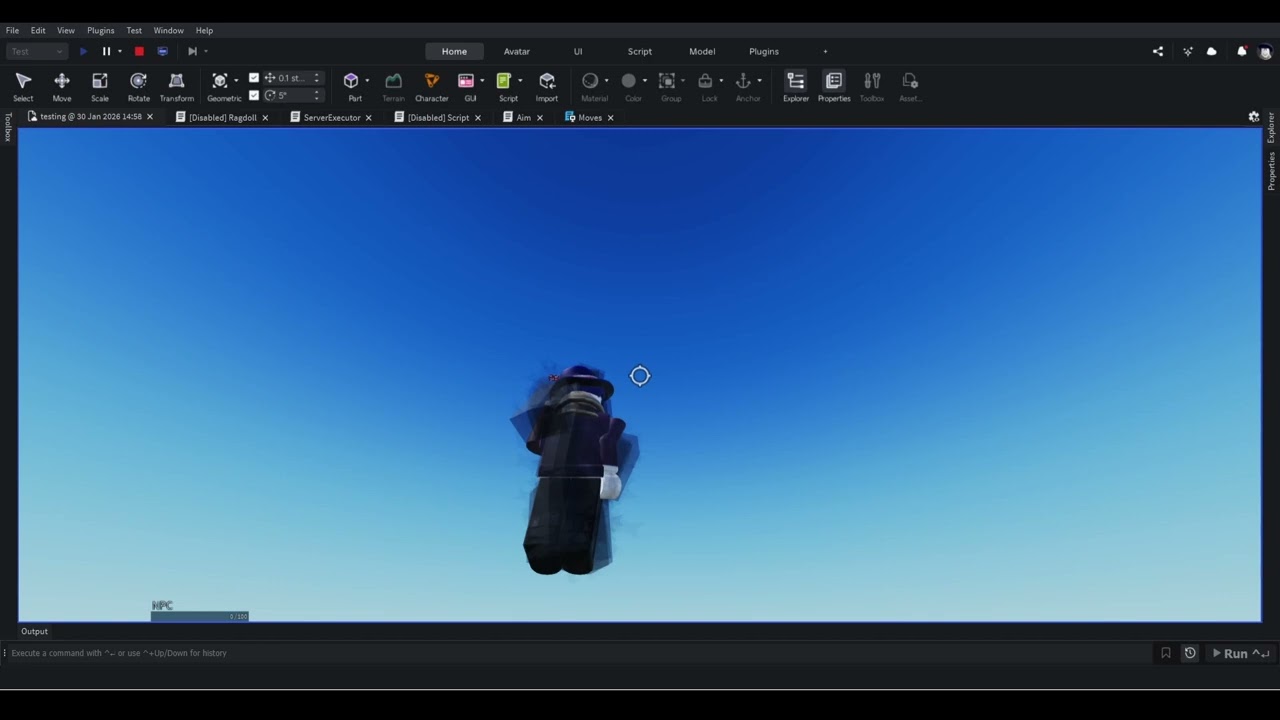1280x720 pixels.
Task: Toggle the move snapping checkbox
Action: (x=254, y=78)
